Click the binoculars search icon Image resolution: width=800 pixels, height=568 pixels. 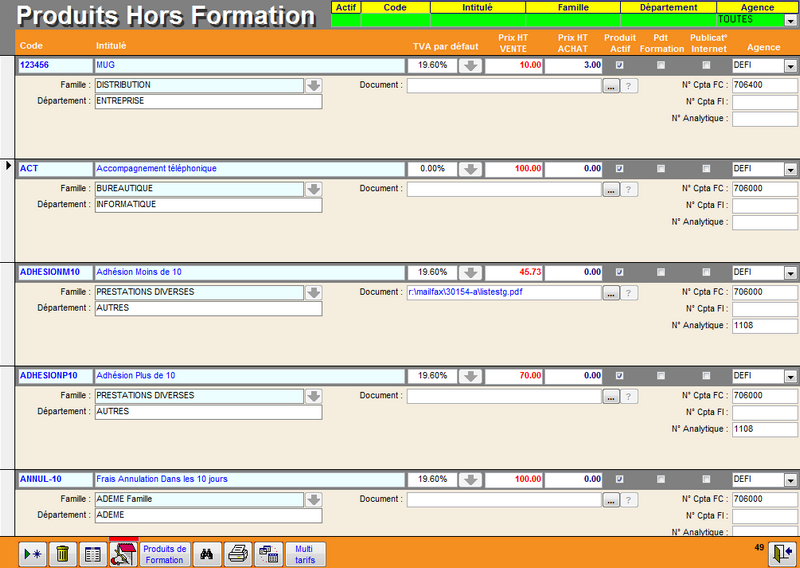(207, 554)
